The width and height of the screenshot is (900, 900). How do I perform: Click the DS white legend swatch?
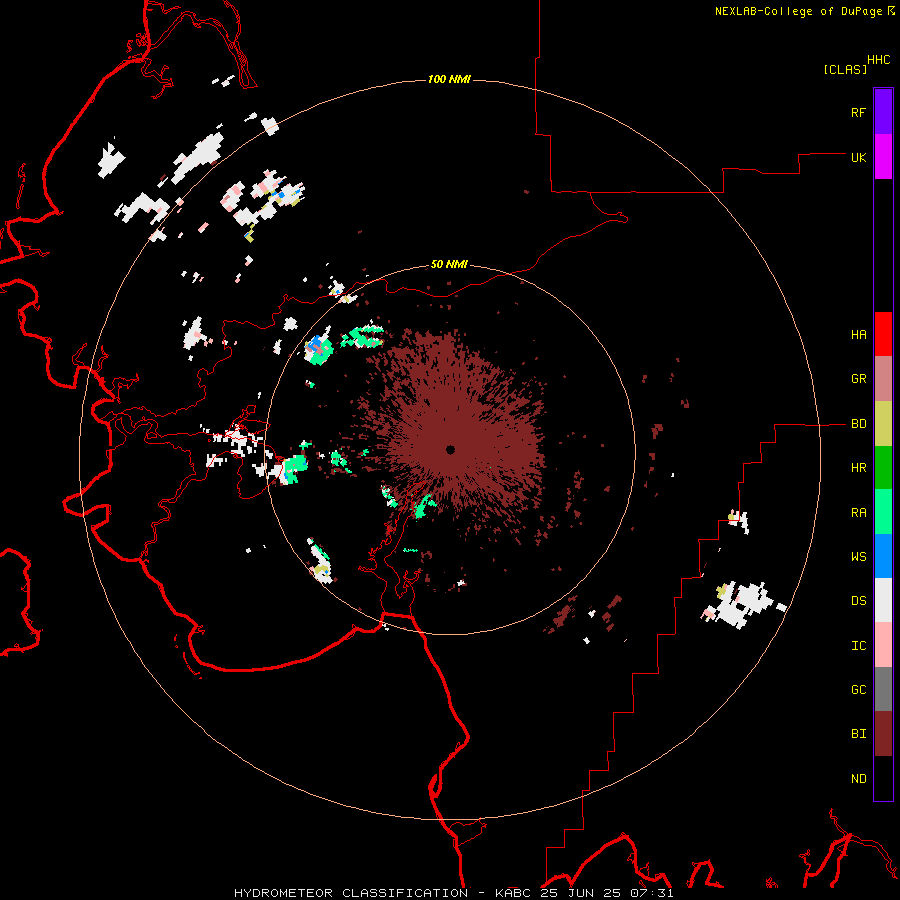coord(883,600)
